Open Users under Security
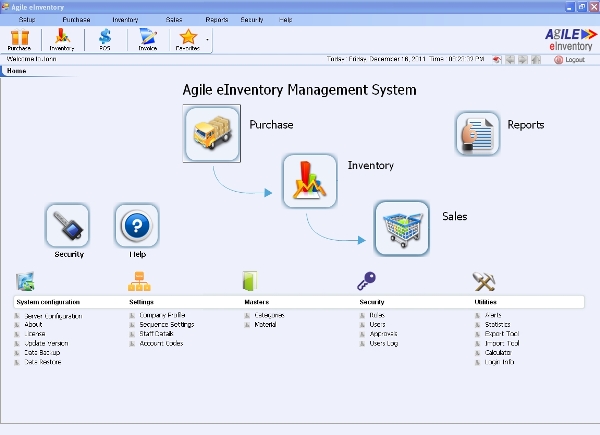The image size is (600, 435). click(x=377, y=324)
